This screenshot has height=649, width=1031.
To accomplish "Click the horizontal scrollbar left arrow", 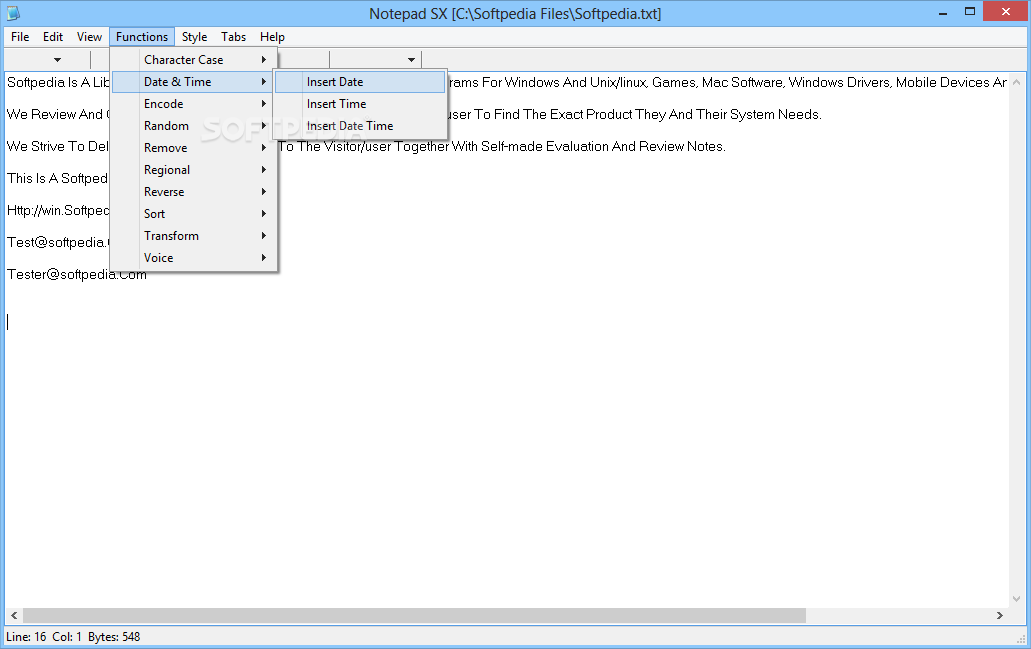I will (14, 615).
